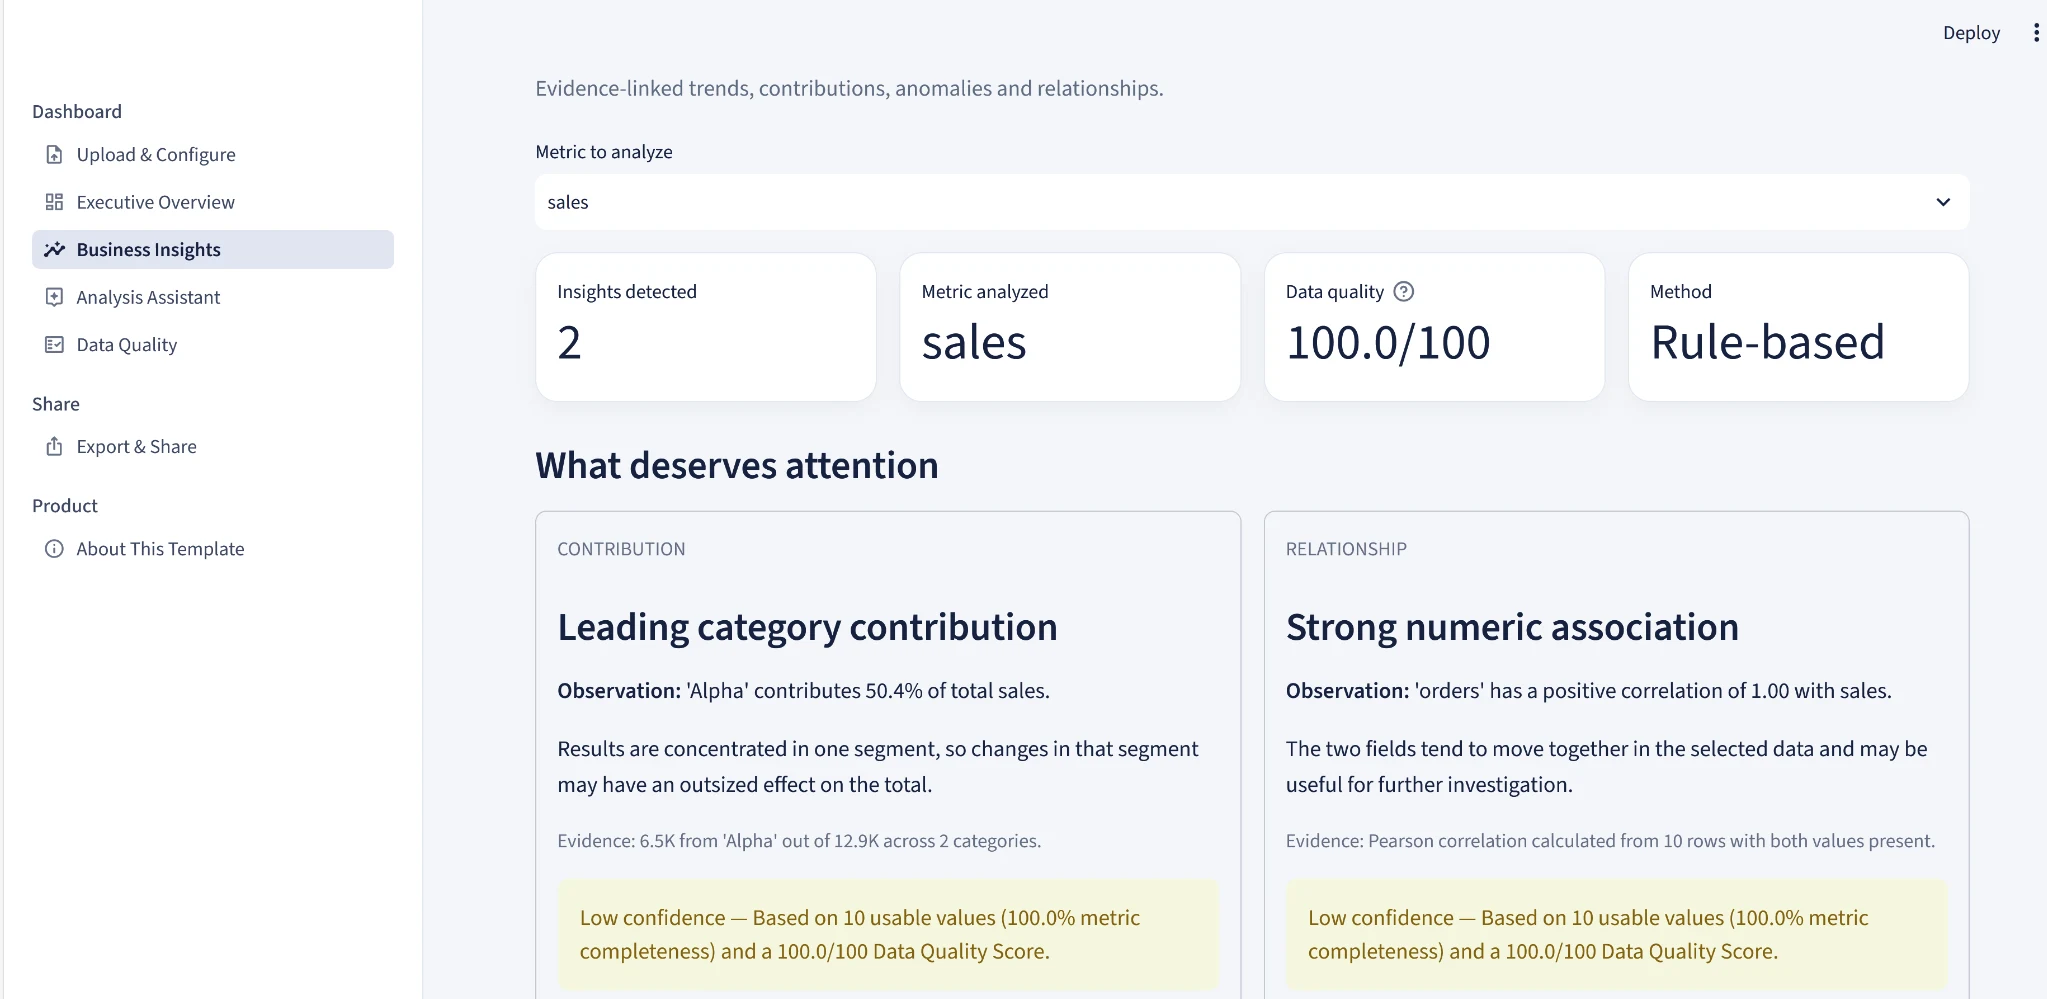Click the Data Quality checklist icon
The height and width of the screenshot is (999, 2047).
[x=54, y=345]
